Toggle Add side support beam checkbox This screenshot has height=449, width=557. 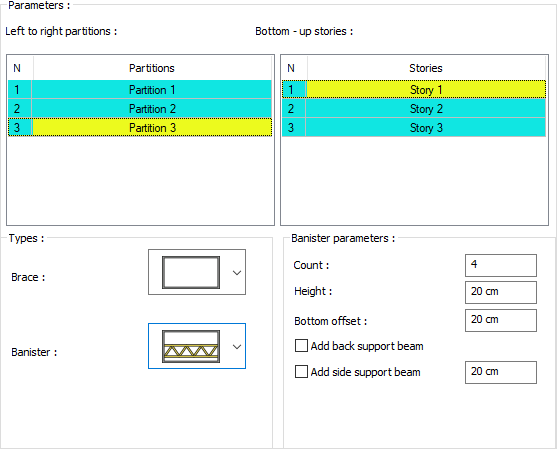[x=301, y=372]
